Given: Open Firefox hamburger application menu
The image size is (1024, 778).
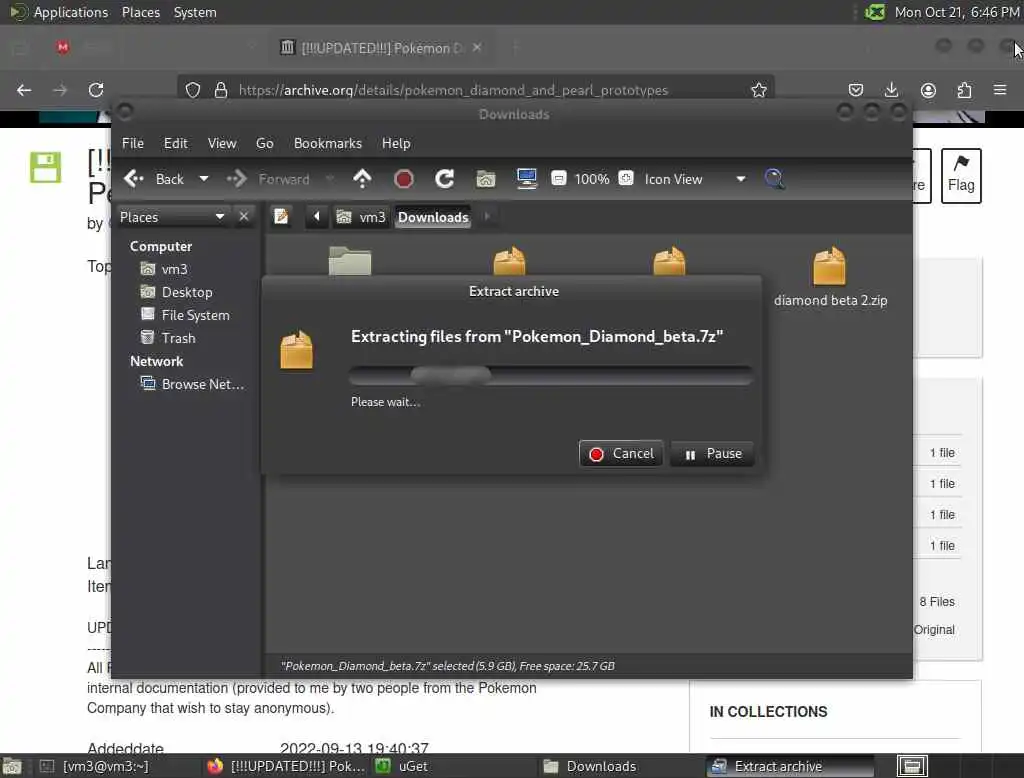Looking at the screenshot, I should click(1000, 89).
